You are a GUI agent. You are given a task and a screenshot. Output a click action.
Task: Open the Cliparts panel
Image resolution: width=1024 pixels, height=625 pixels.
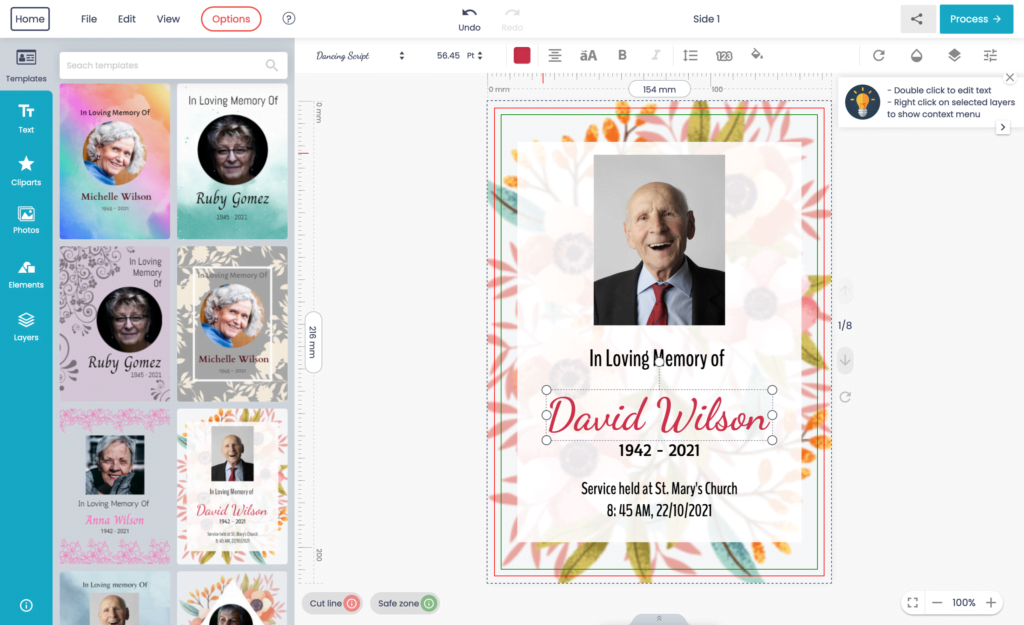(26, 170)
